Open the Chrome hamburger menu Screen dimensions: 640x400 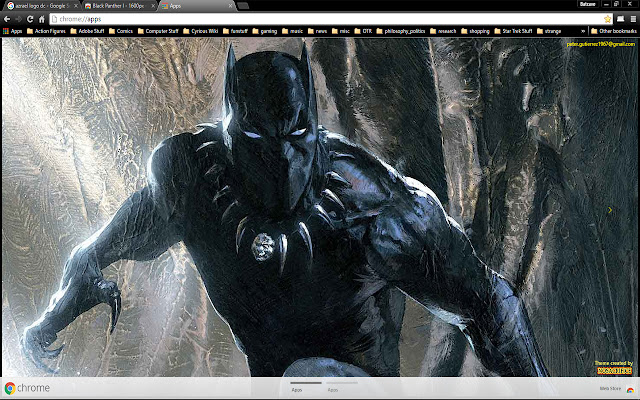[633, 19]
